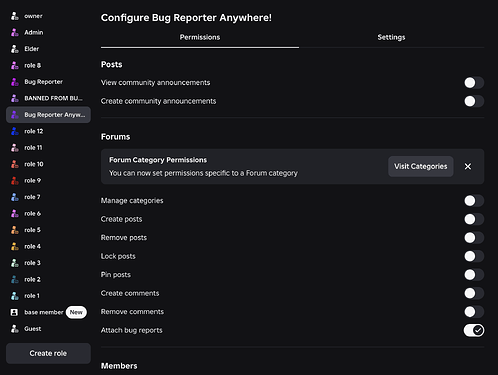Click the owner role icon
Image resolution: width=498 pixels, height=375 pixels.
pos(15,16)
